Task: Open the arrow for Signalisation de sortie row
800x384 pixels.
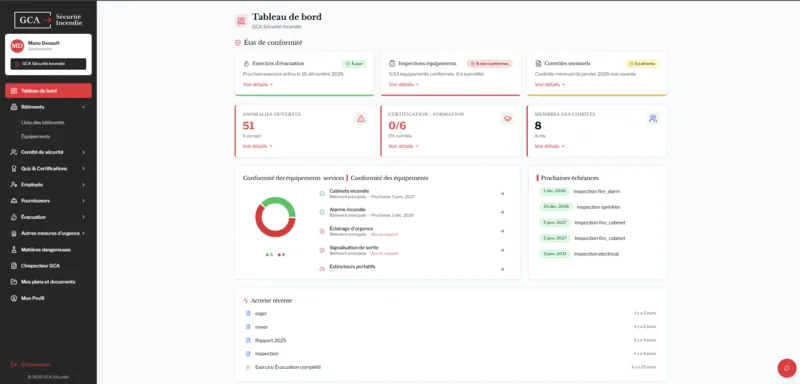Action: [x=502, y=250]
